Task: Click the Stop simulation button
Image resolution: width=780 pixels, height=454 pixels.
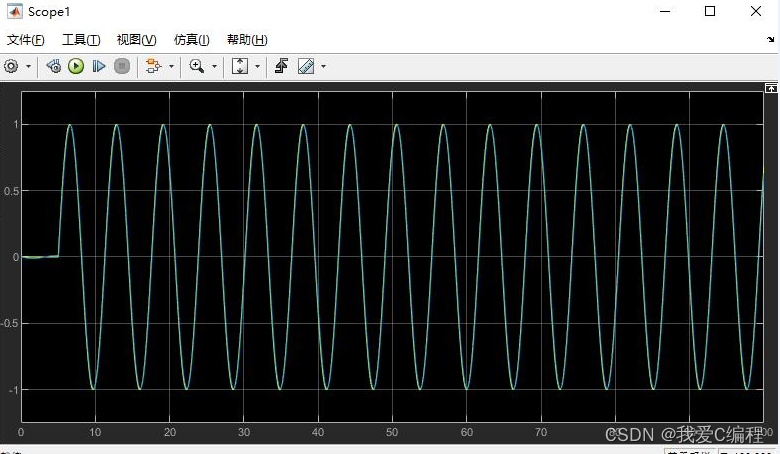Action: 122,66
